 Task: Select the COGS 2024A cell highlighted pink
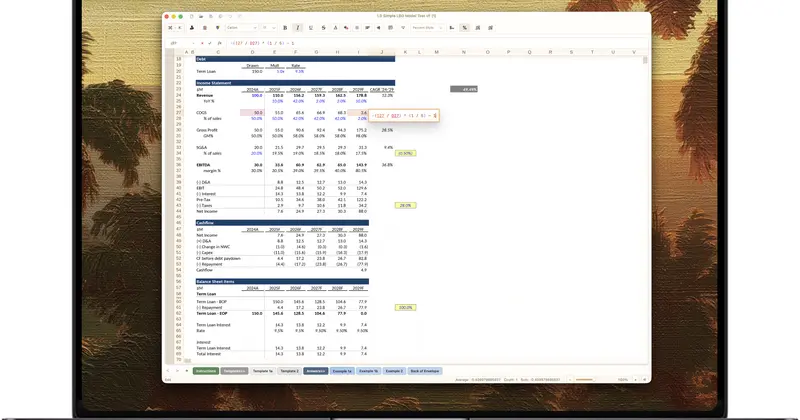[x=253, y=113]
